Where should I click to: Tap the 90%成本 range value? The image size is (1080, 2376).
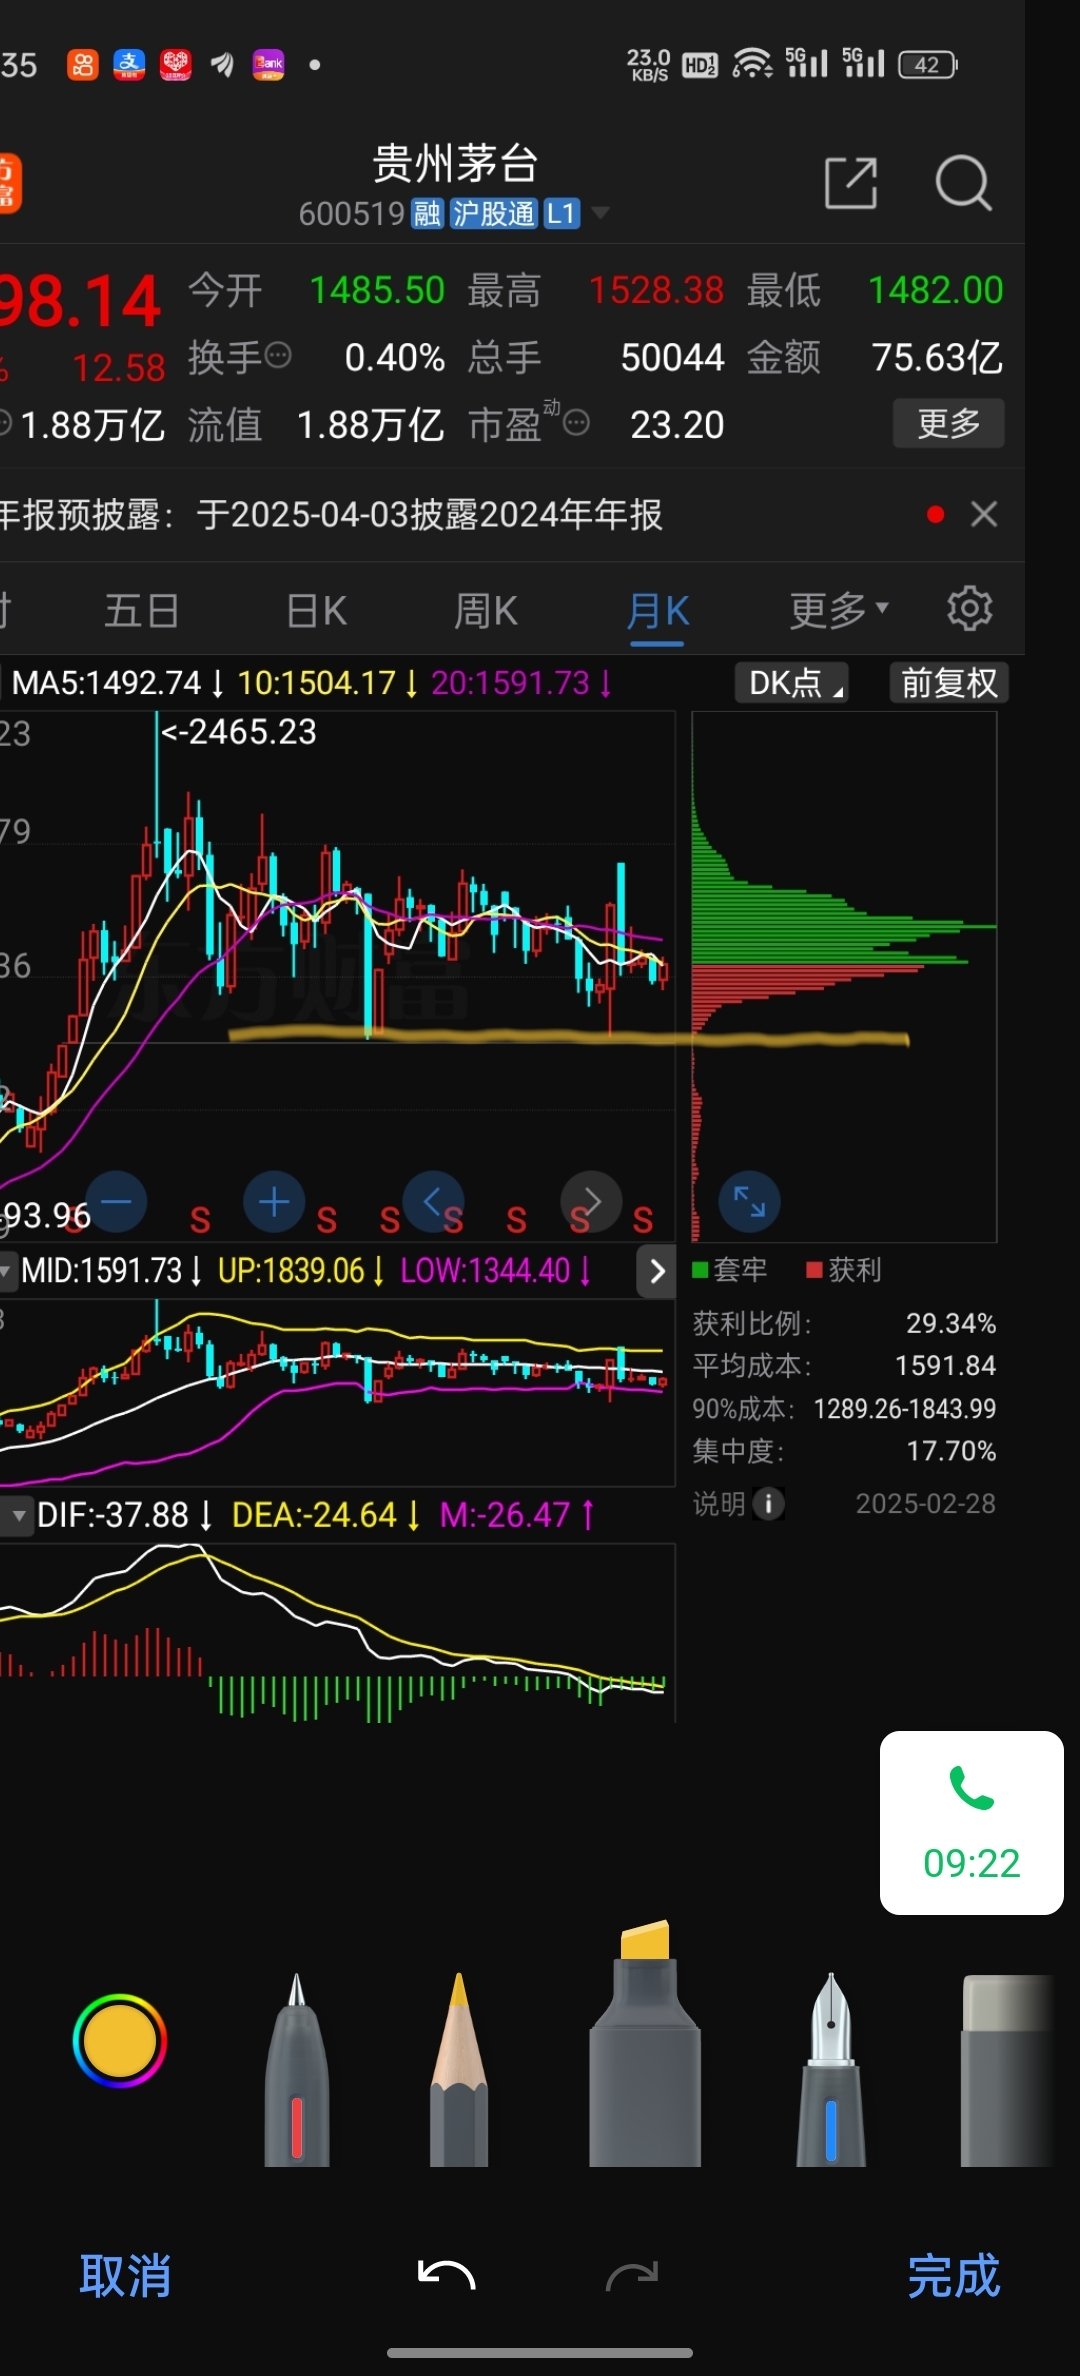(905, 1408)
